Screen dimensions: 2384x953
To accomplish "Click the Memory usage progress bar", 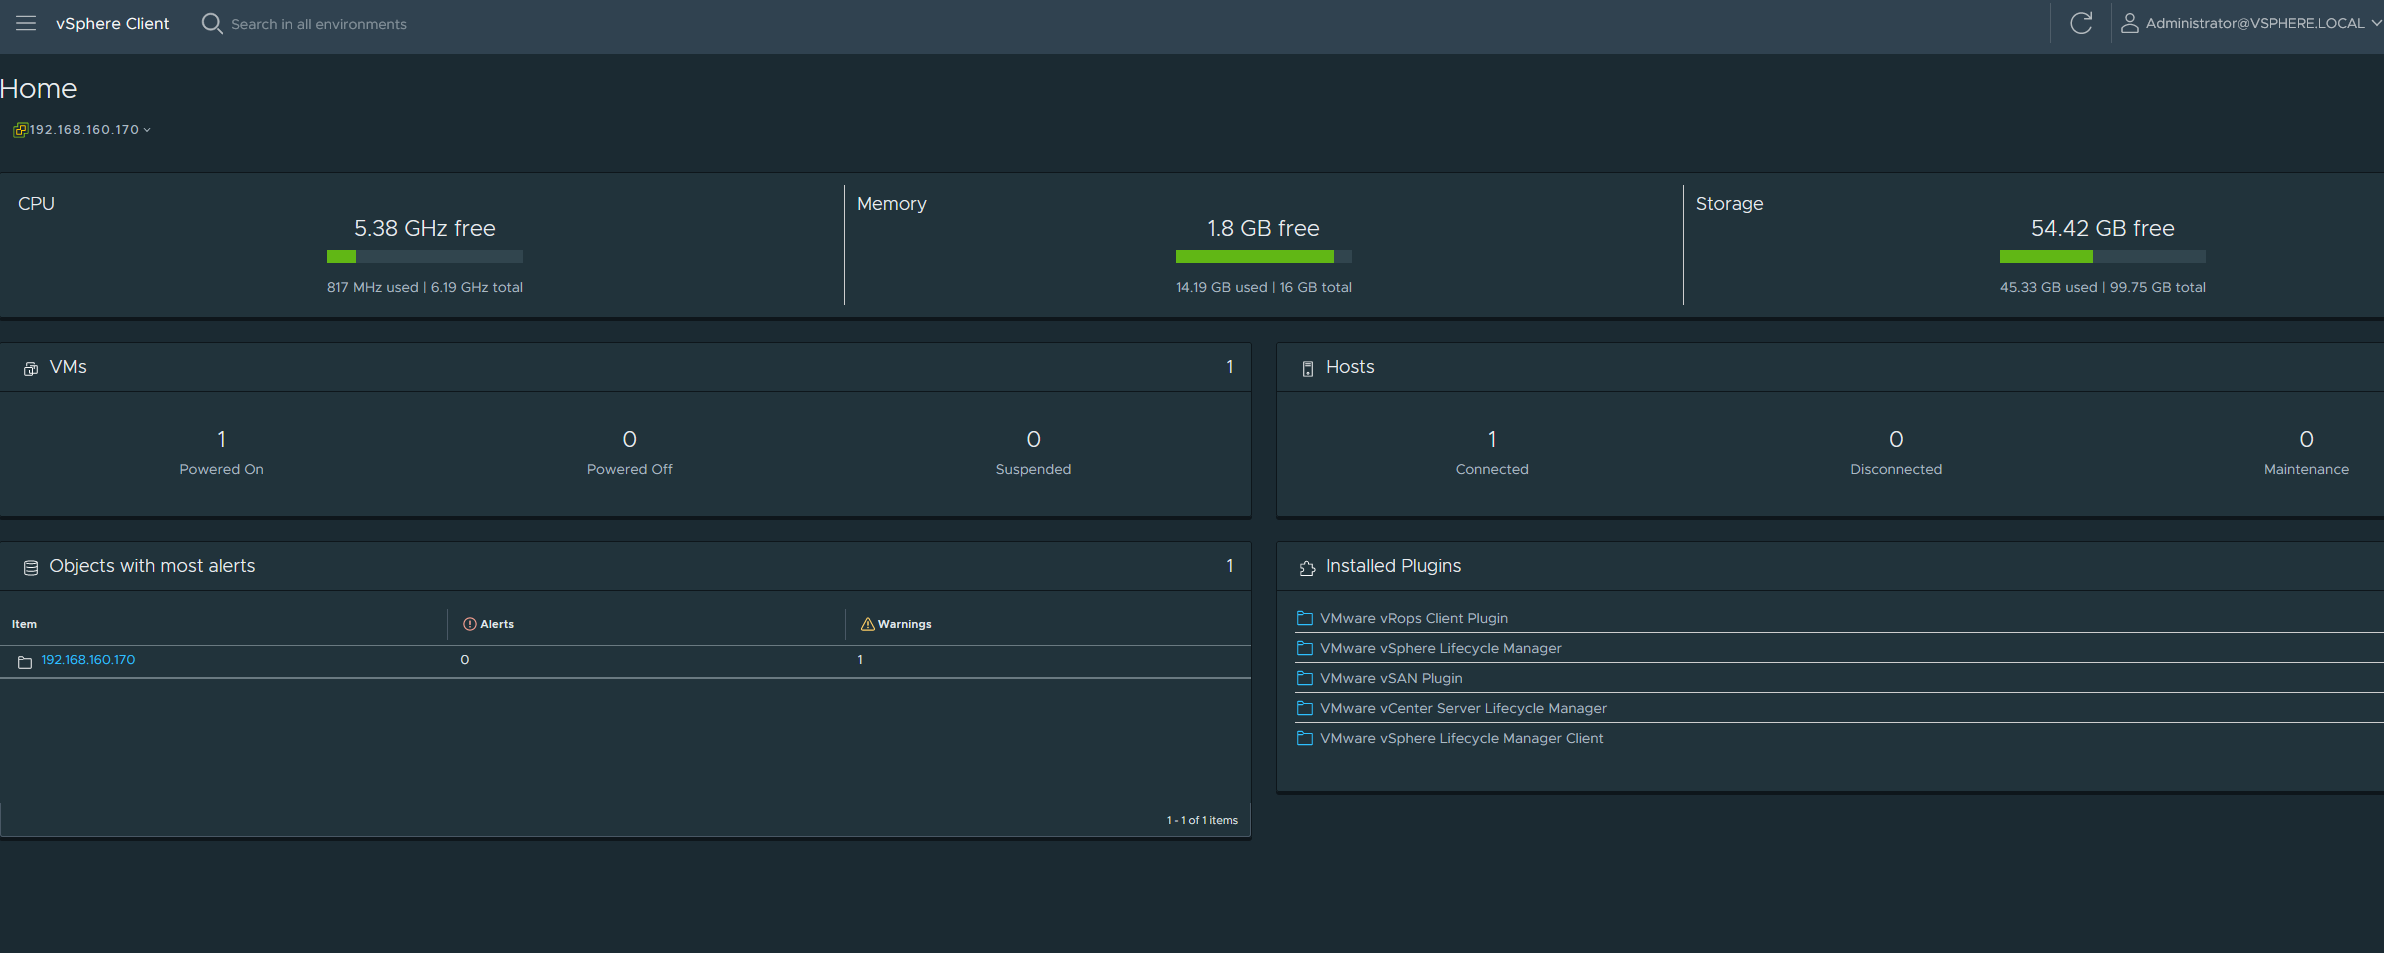I will [1264, 257].
